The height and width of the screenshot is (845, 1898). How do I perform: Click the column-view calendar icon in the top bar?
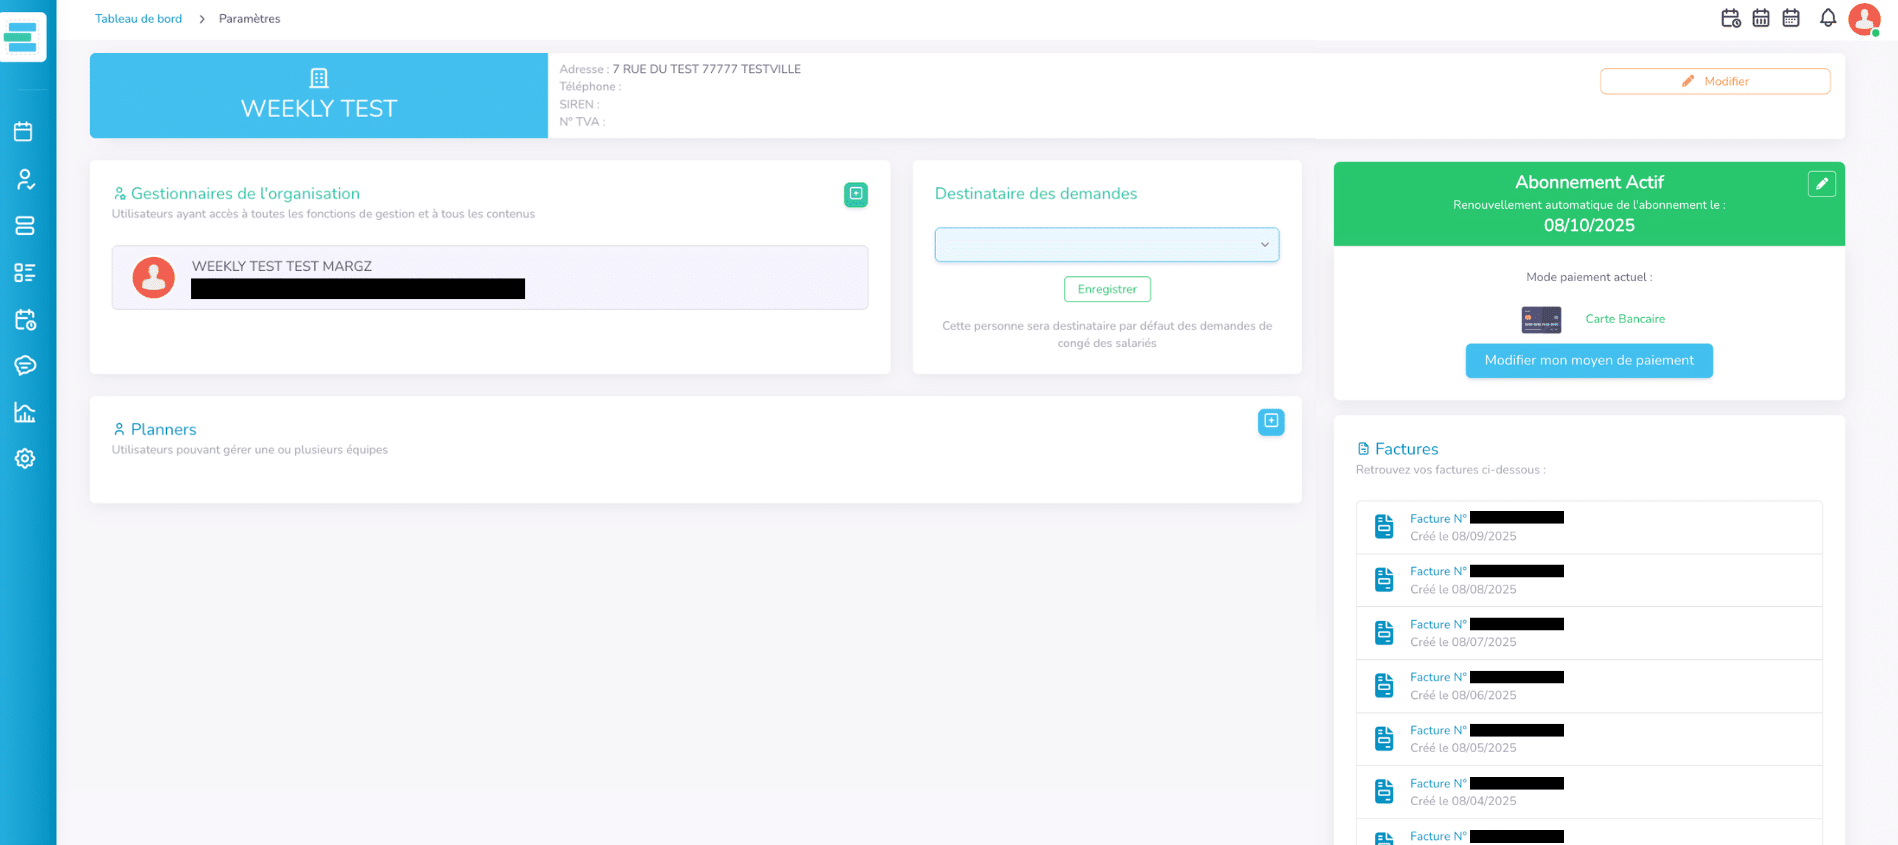[1761, 18]
